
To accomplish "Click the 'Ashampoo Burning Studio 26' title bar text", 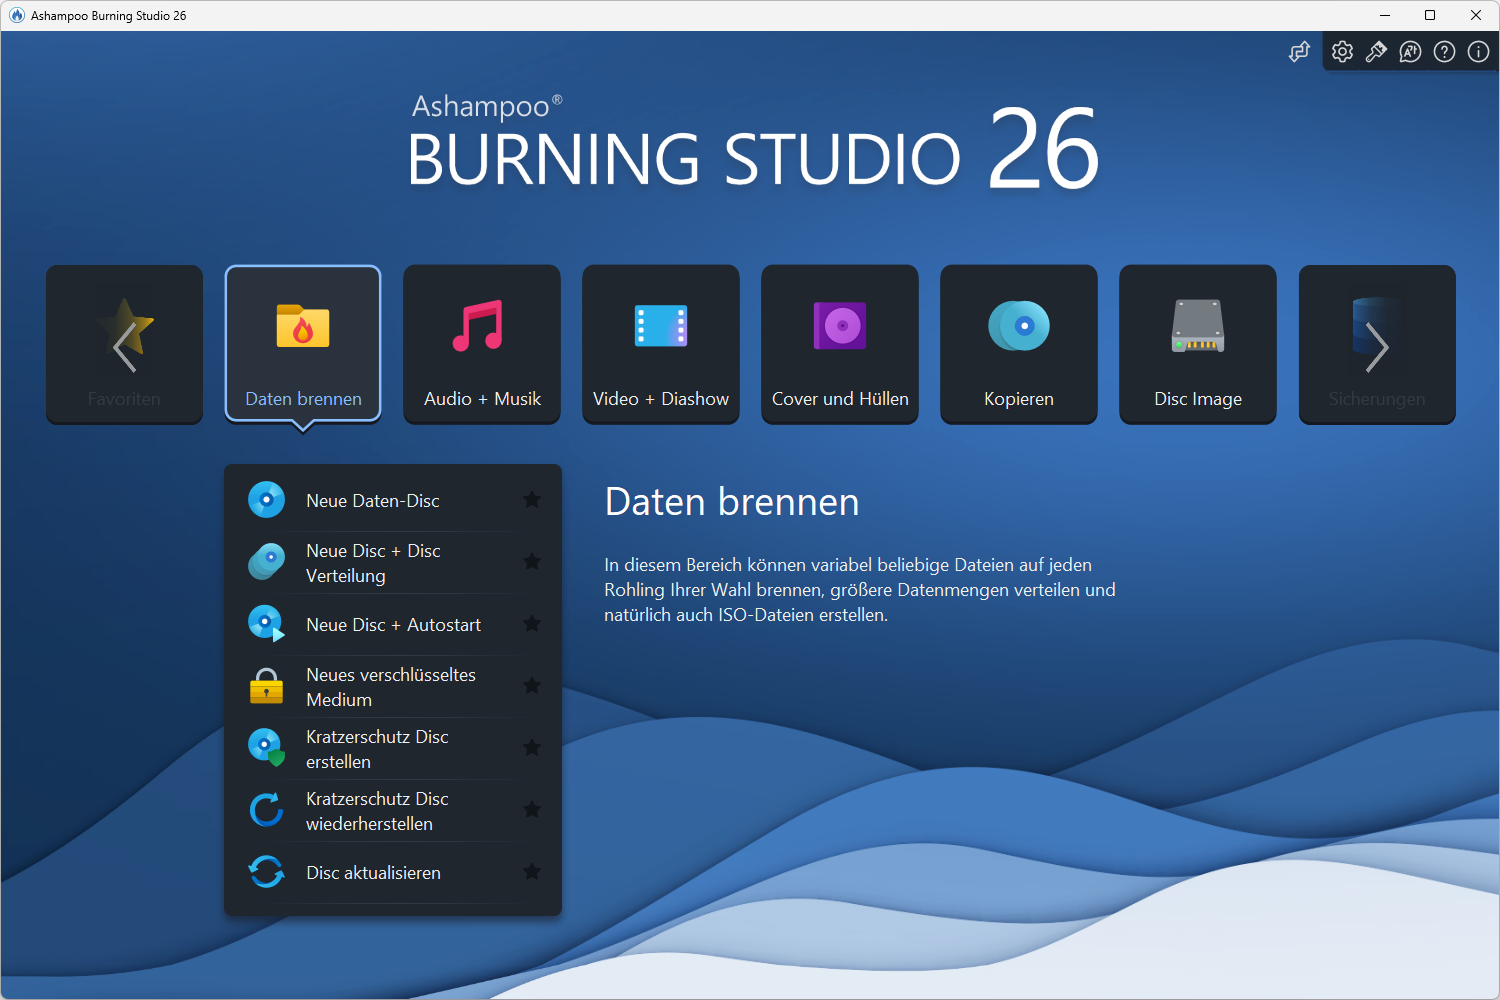I will tap(108, 16).
